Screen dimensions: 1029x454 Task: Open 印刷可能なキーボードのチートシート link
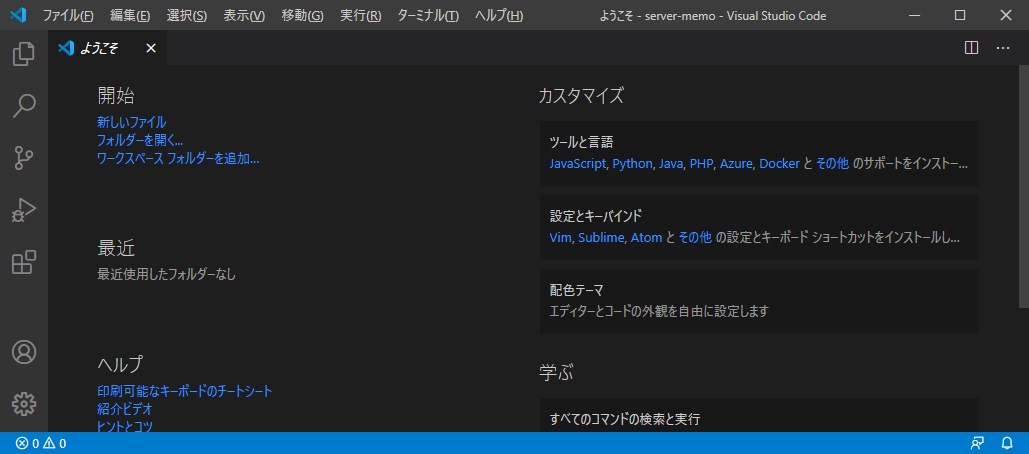pyautogui.click(x=184, y=391)
